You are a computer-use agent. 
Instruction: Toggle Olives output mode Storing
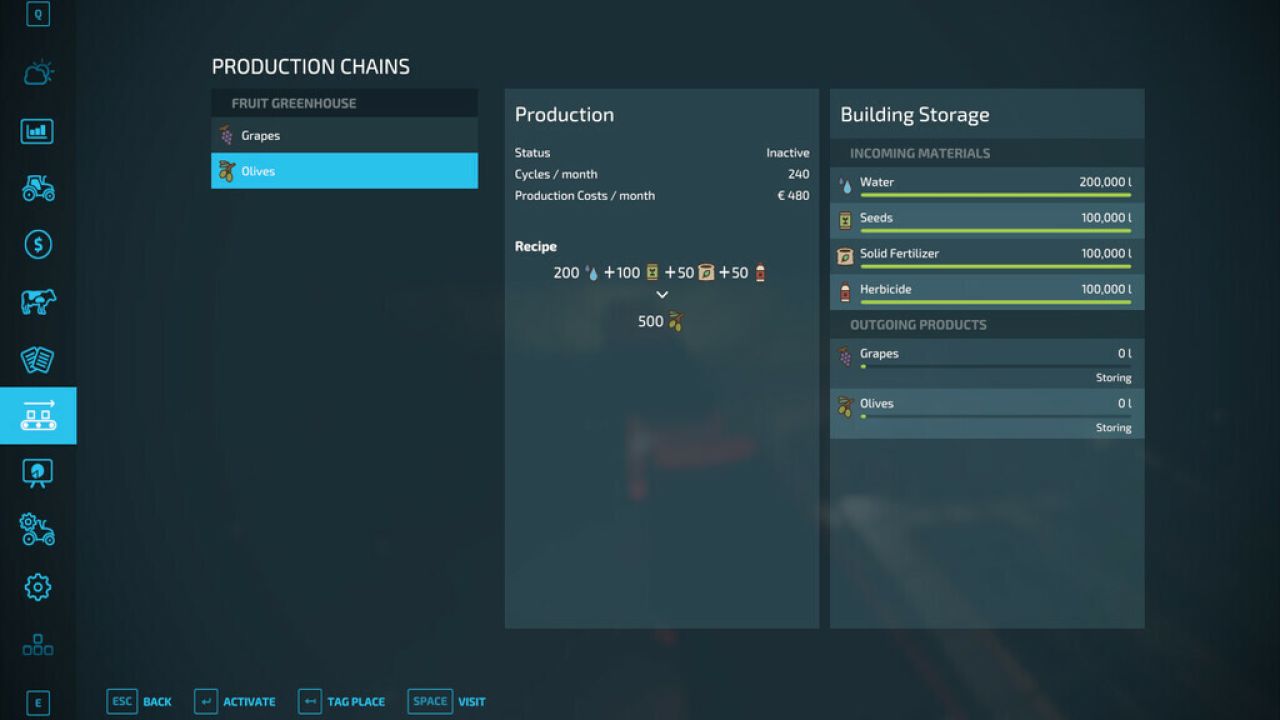(x=1113, y=428)
